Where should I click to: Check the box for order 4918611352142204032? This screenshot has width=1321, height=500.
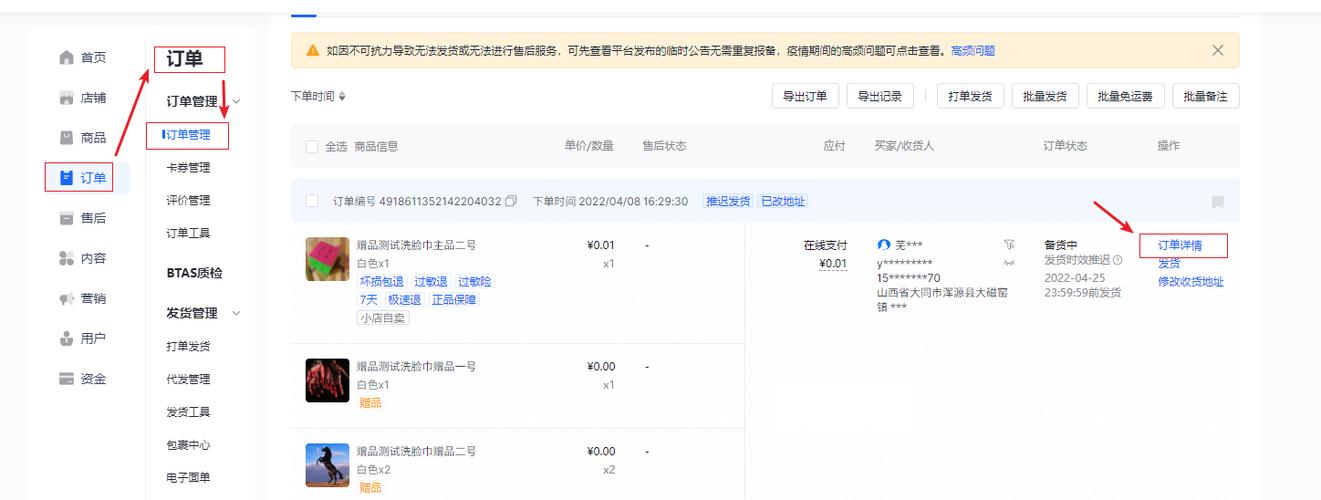click(311, 201)
